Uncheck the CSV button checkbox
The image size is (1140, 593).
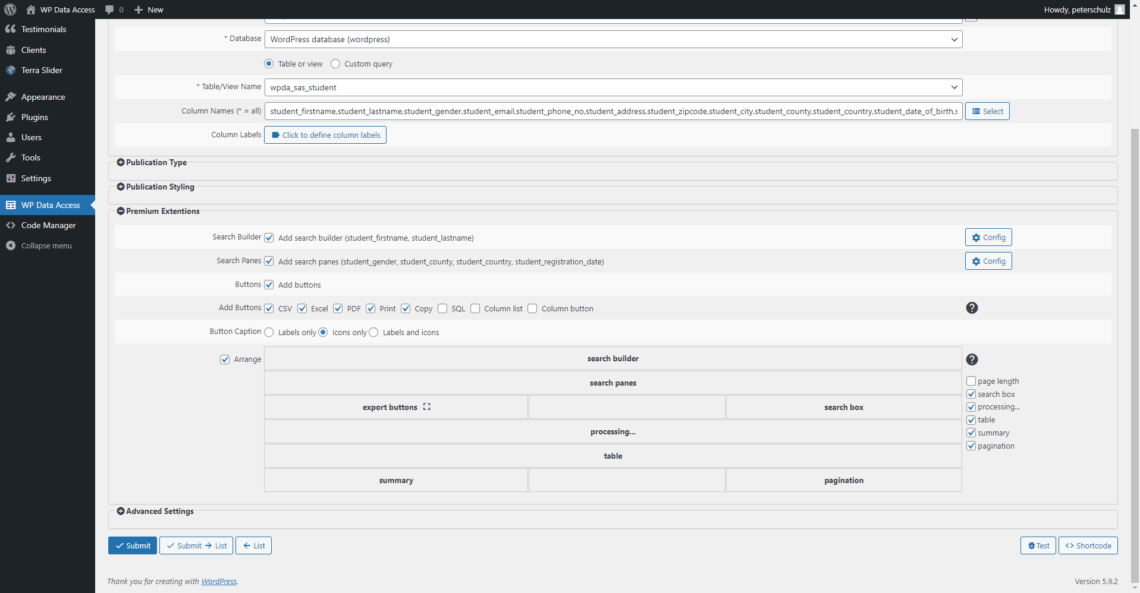[269, 308]
